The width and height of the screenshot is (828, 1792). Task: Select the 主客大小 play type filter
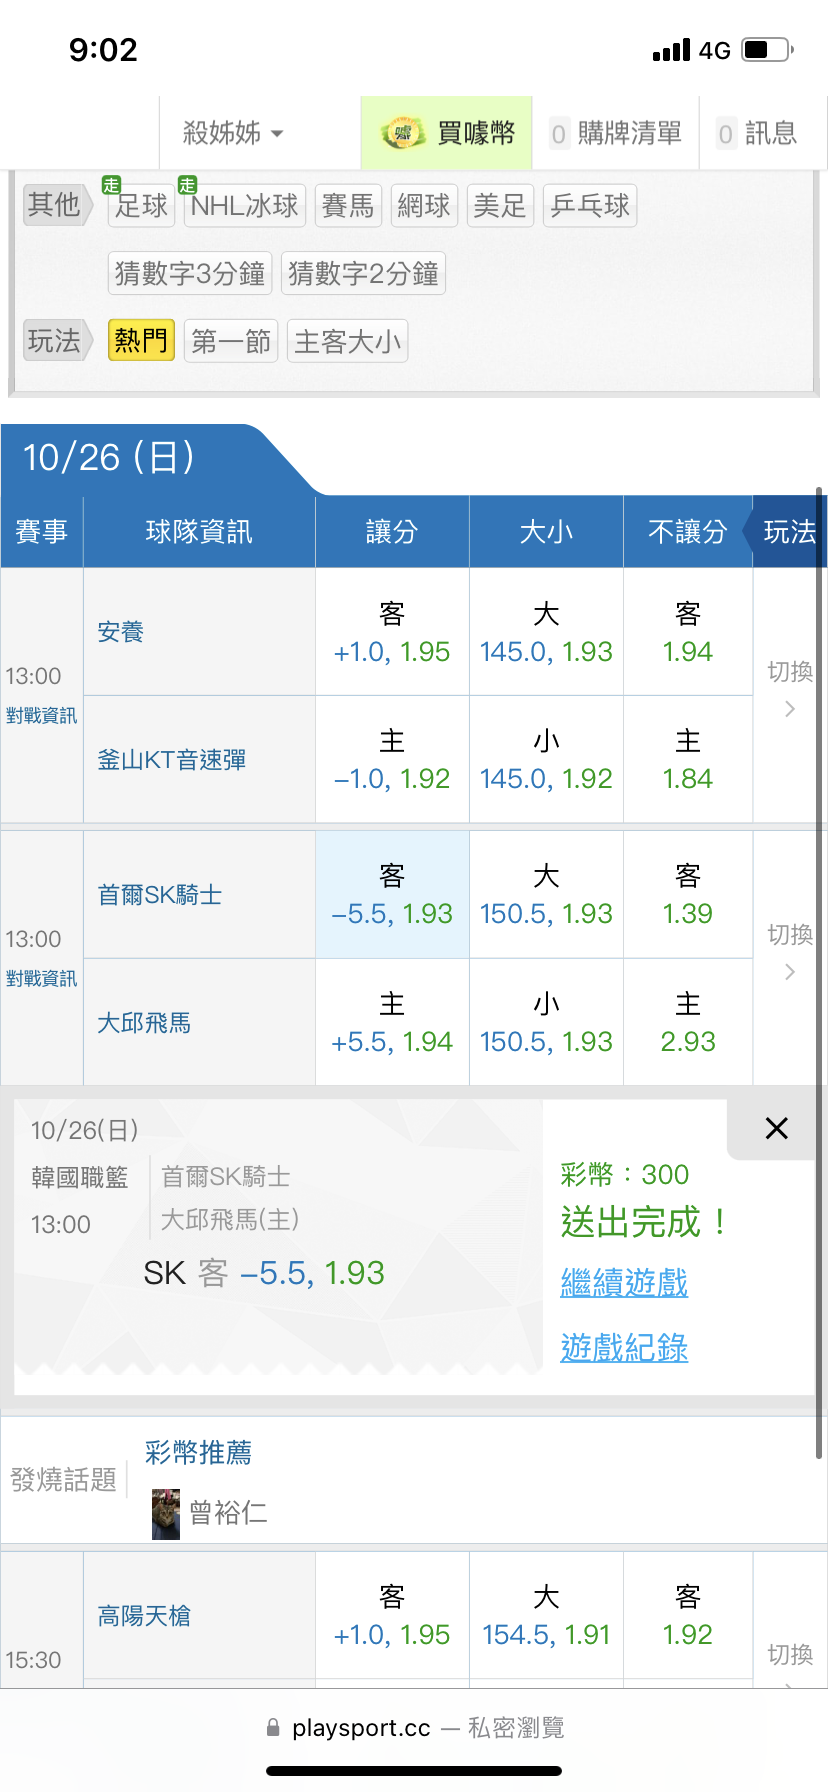click(347, 341)
